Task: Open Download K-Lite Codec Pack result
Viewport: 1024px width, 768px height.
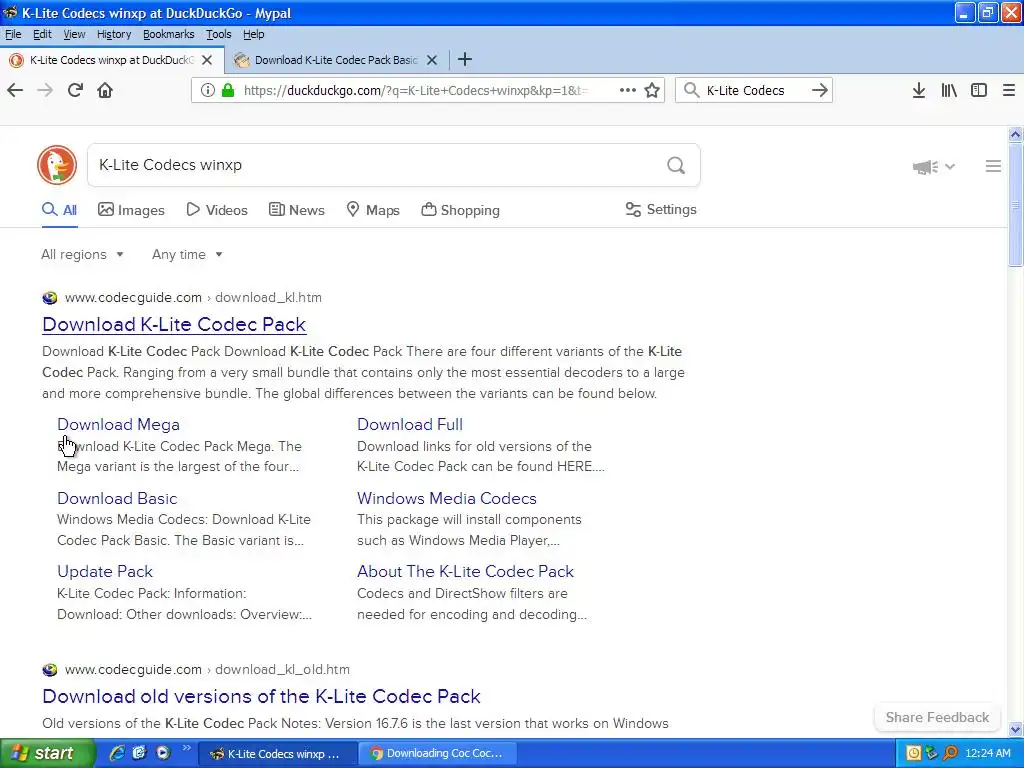Action: [174, 325]
